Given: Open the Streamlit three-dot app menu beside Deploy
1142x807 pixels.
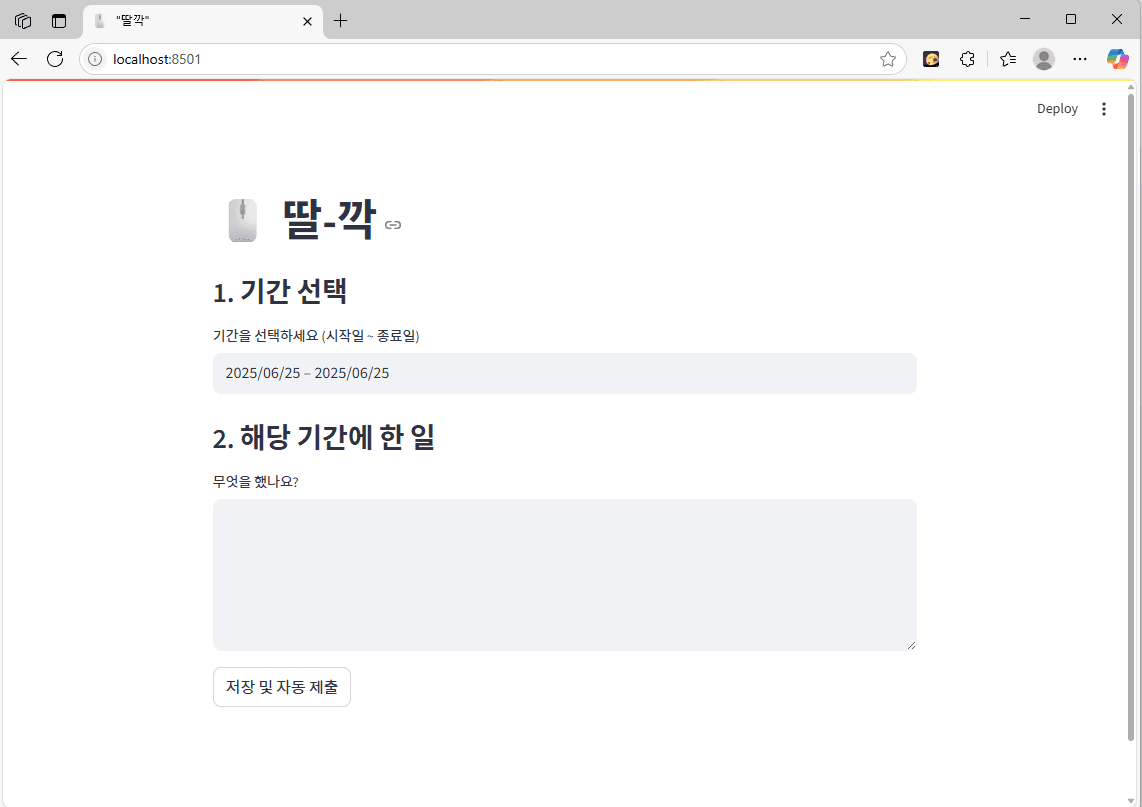Looking at the screenshot, I should [x=1104, y=108].
